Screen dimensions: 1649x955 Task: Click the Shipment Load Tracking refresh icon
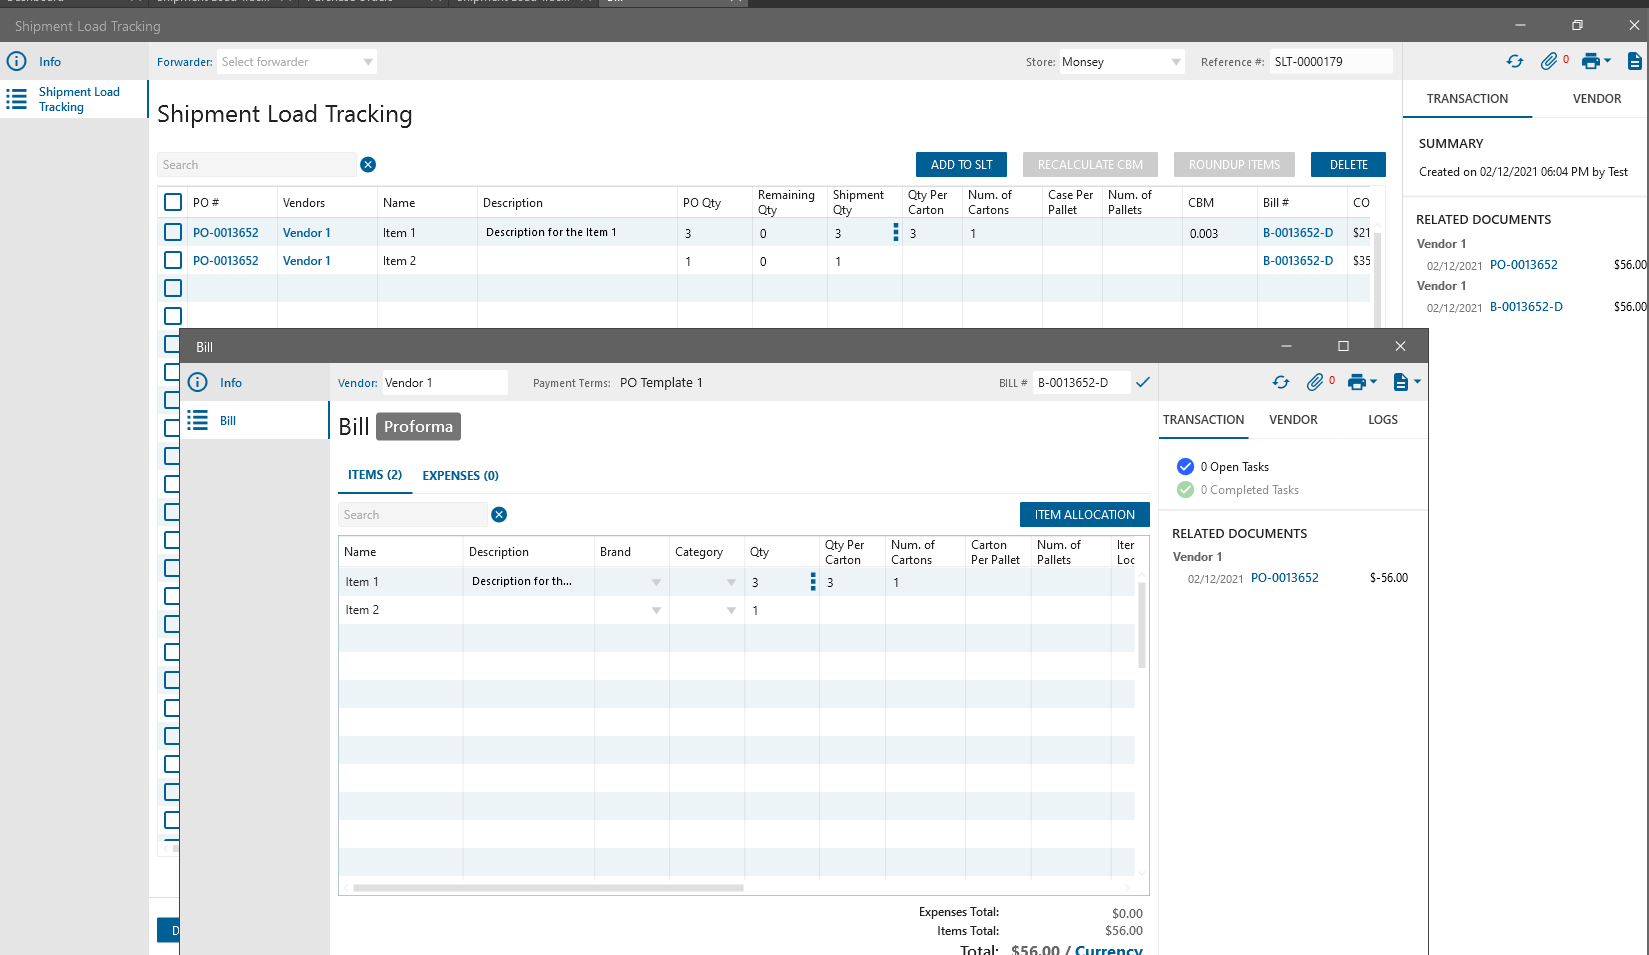point(1515,62)
